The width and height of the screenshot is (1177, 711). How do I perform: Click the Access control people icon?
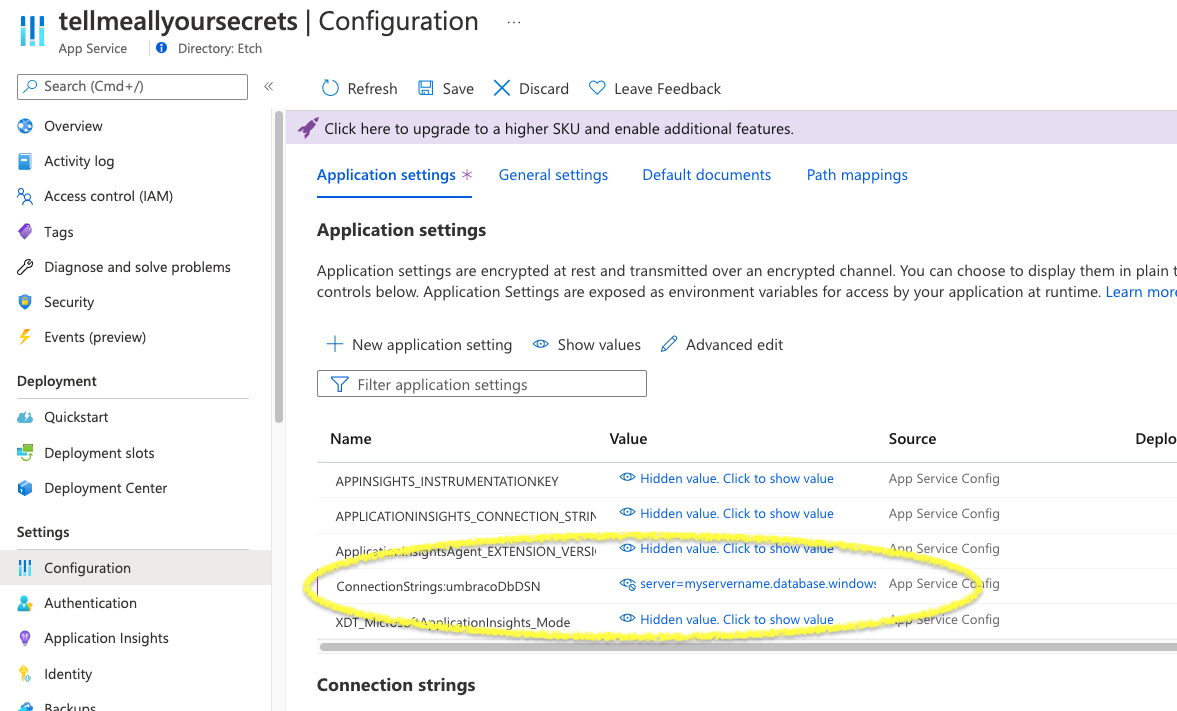(x=25, y=197)
